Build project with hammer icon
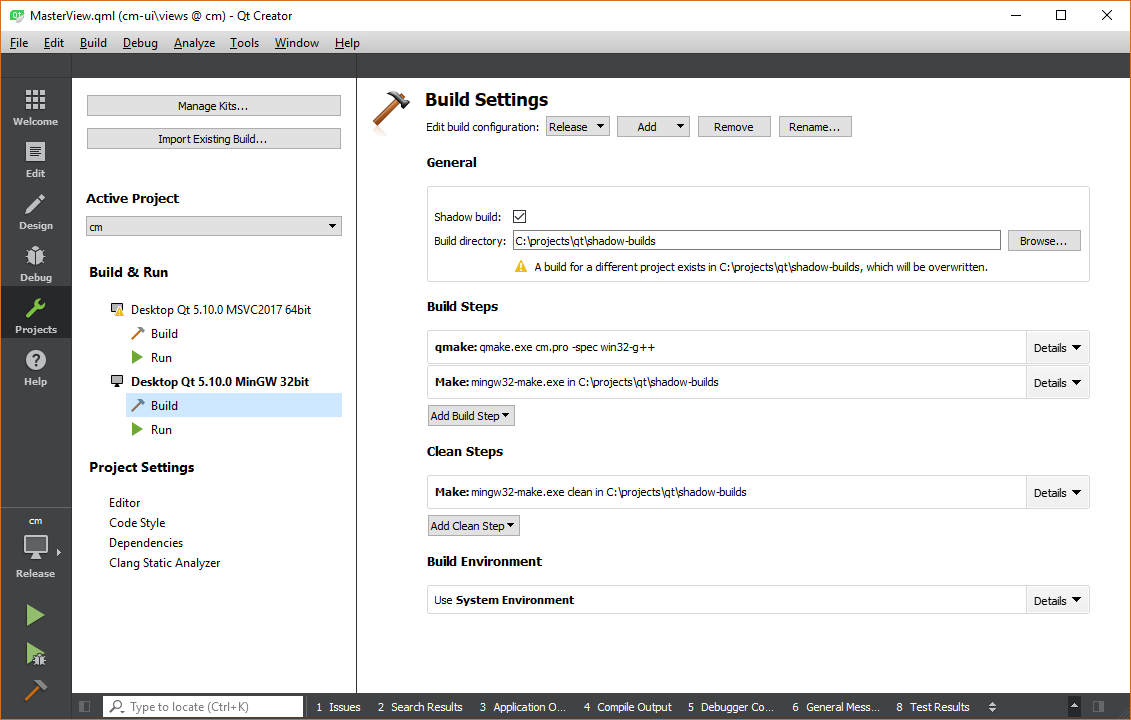This screenshot has height=720, width=1131. [35, 691]
